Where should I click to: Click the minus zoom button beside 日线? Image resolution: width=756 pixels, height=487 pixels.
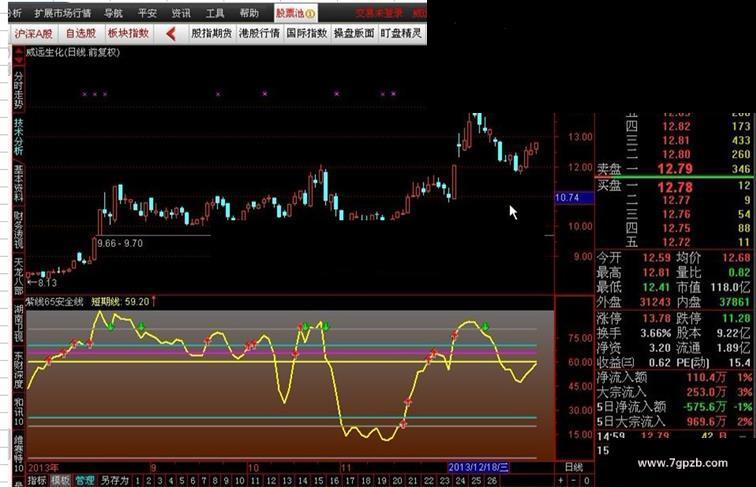[x=573, y=480]
